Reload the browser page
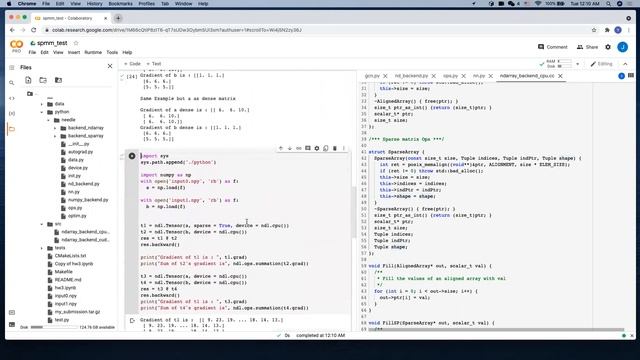Image resolution: width=640 pixels, height=360 pixels. [x=33, y=30]
